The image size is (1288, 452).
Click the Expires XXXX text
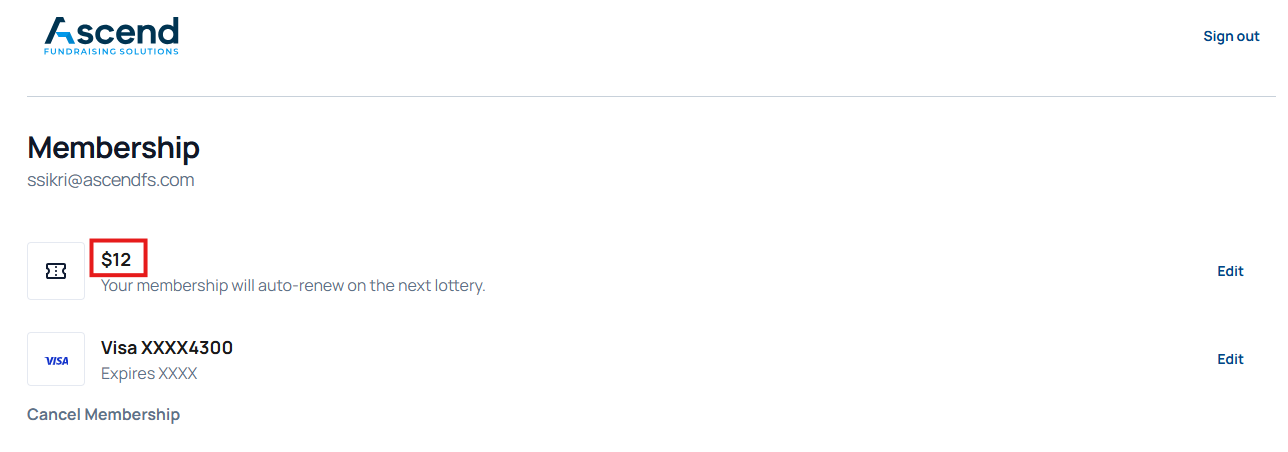tap(149, 374)
